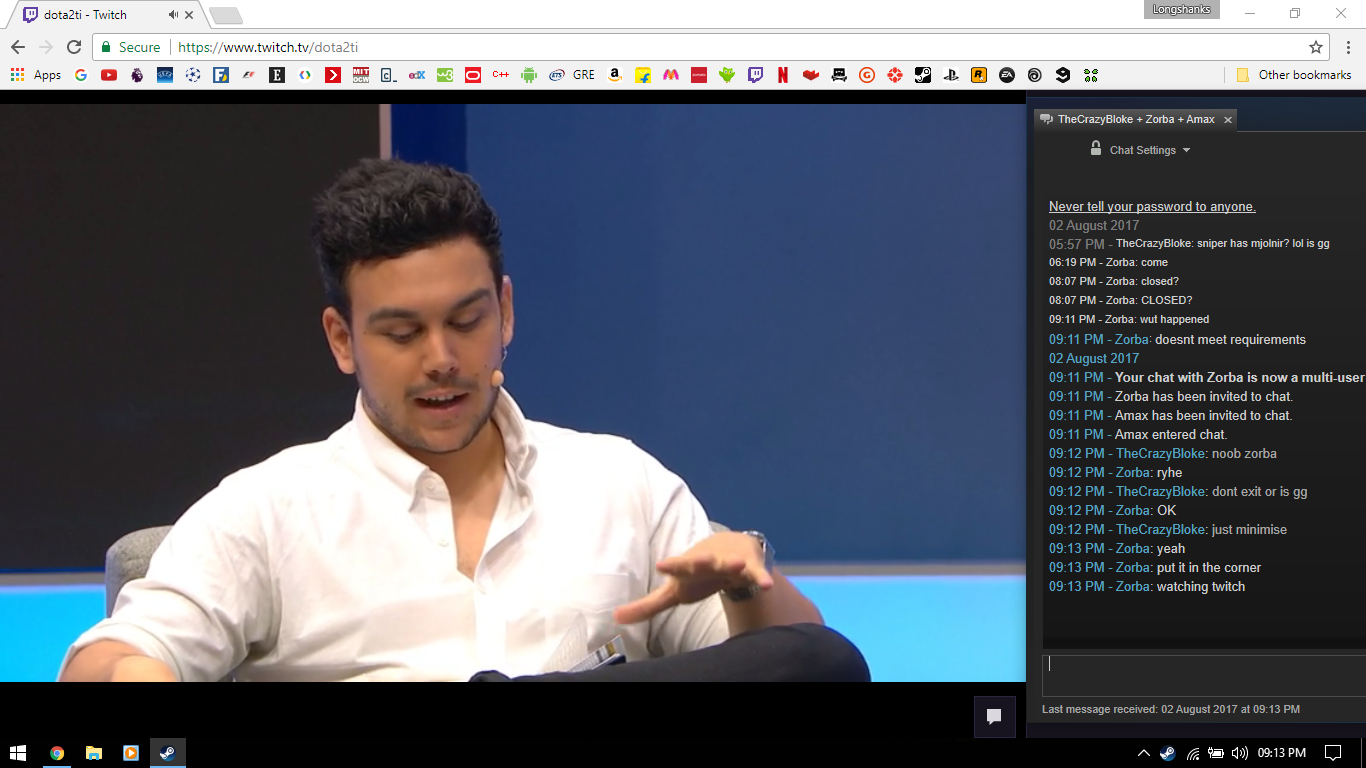Reload the Twitch page
1366x768 pixels.
point(74,47)
